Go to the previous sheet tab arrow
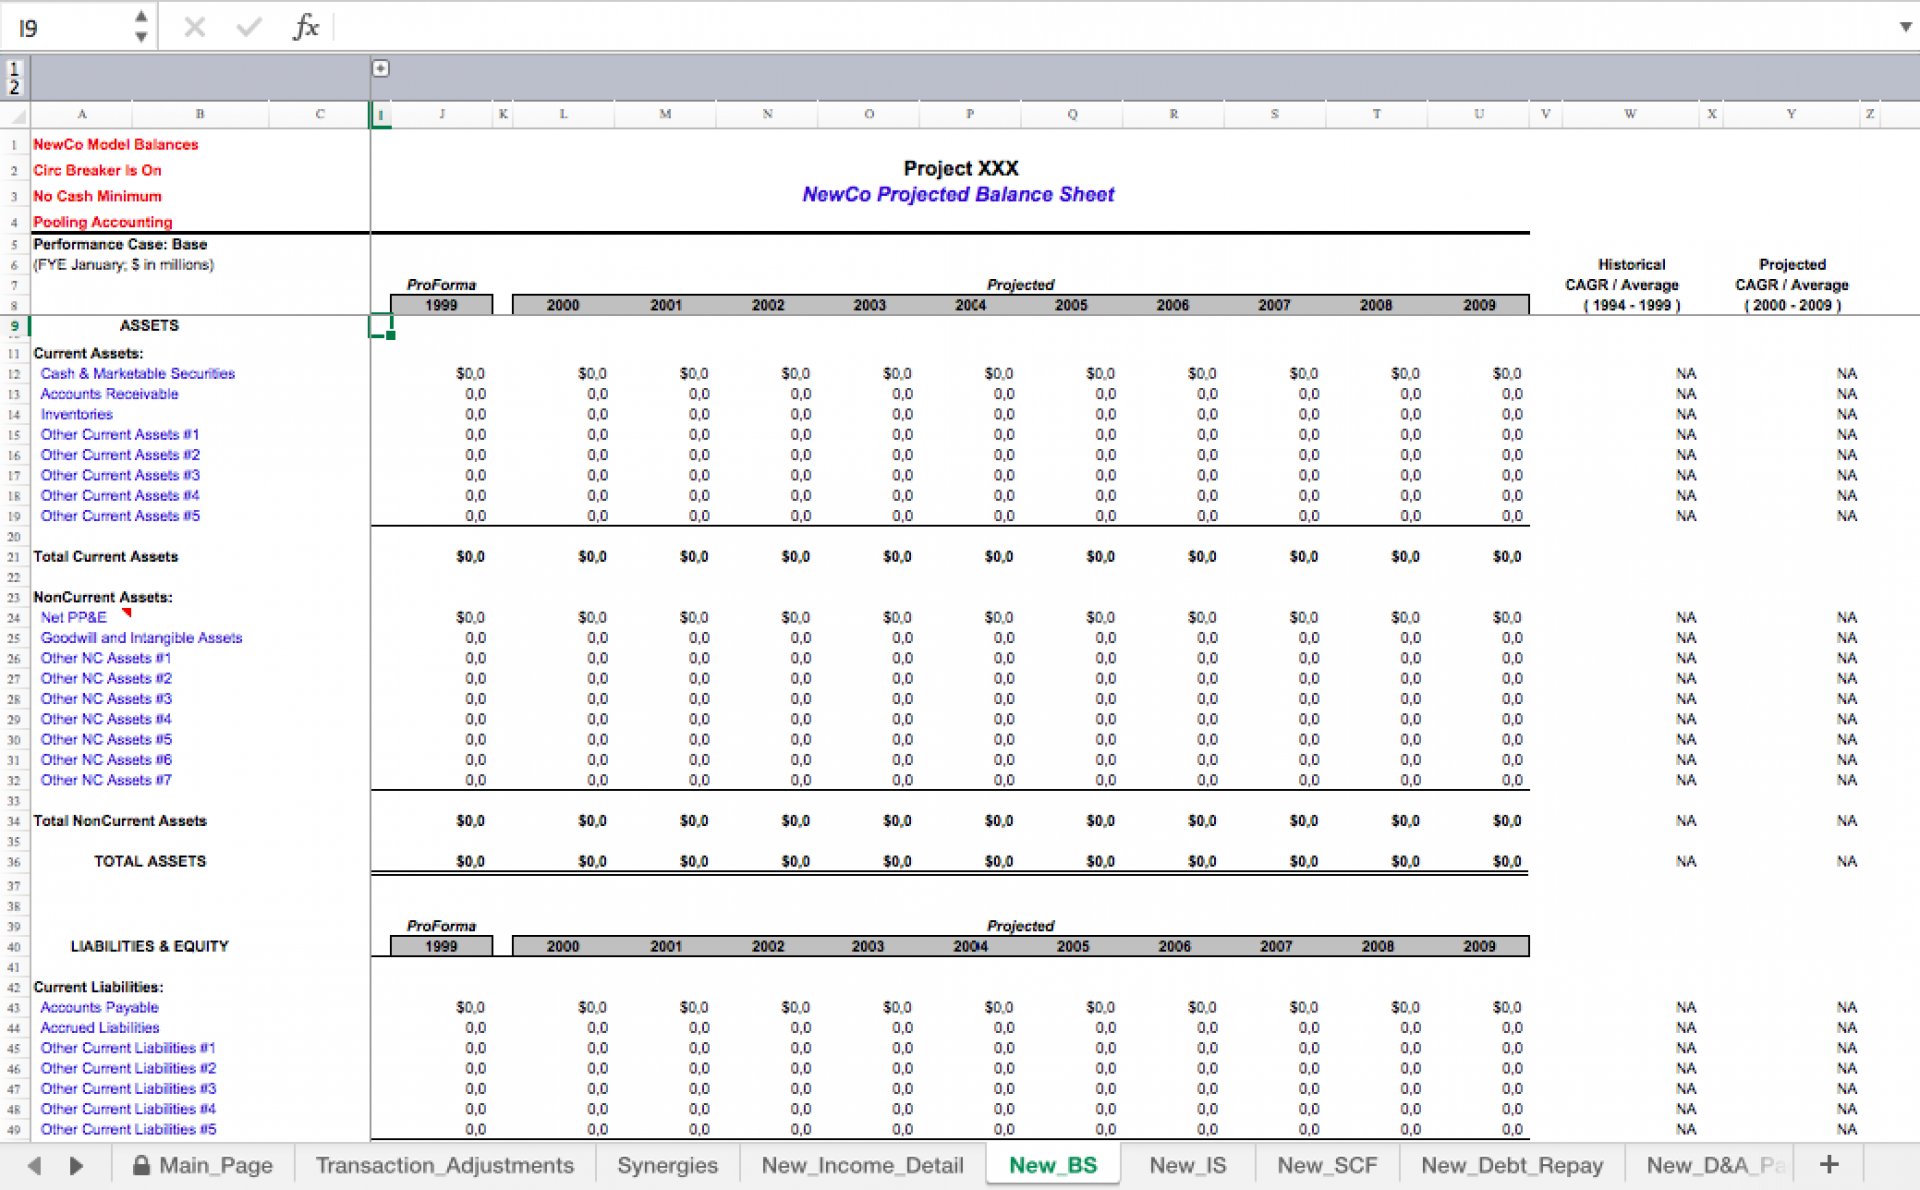The width and height of the screenshot is (1920, 1190). (x=35, y=1165)
